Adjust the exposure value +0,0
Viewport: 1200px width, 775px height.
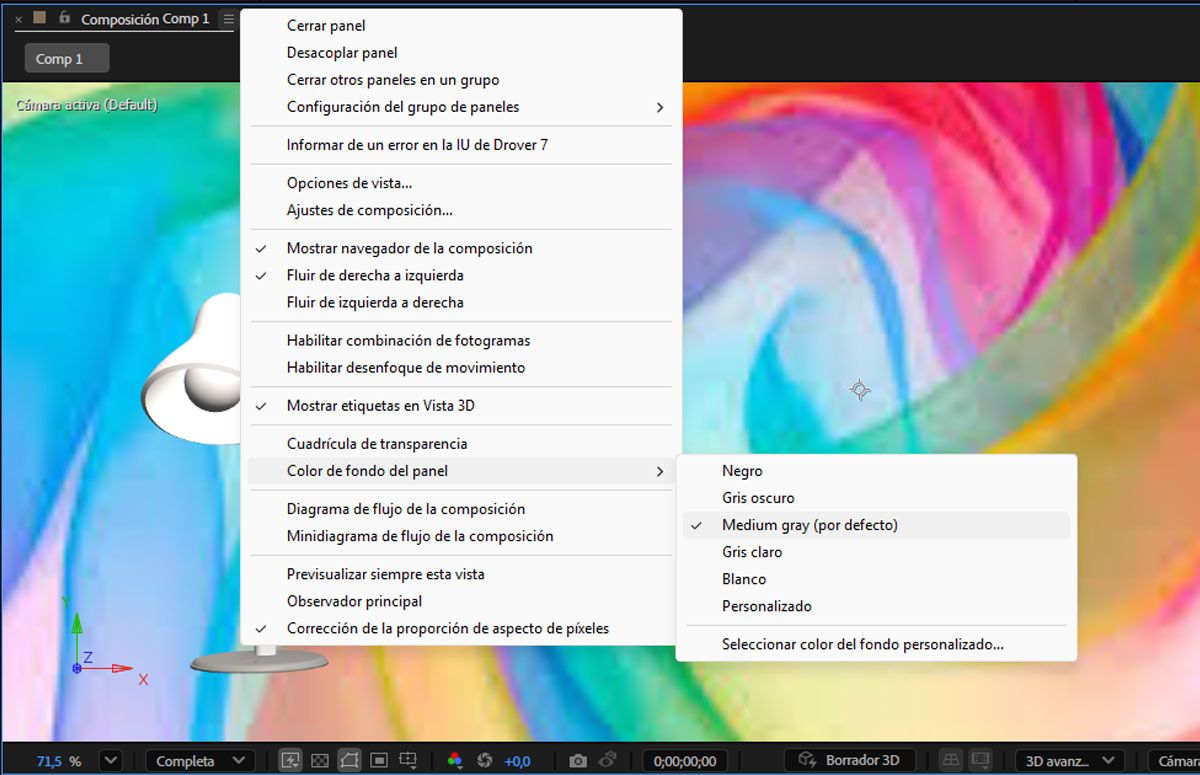pyautogui.click(x=516, y=760)
